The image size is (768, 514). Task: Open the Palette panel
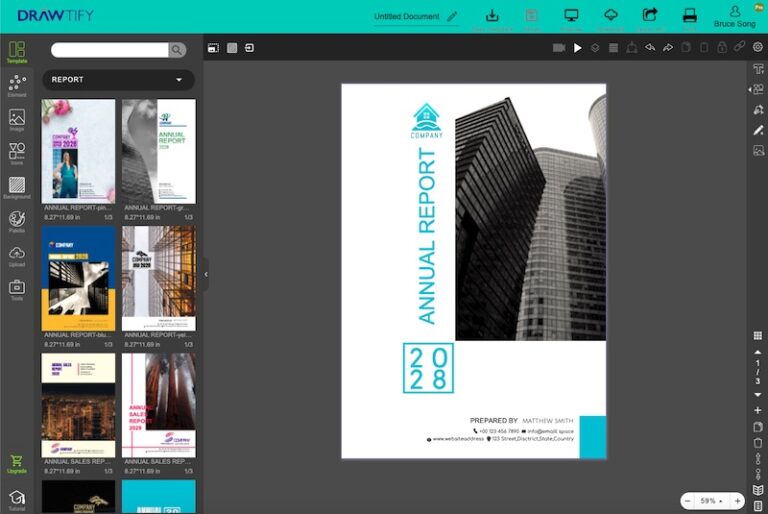pyautogui.click(x=17, y=221)
